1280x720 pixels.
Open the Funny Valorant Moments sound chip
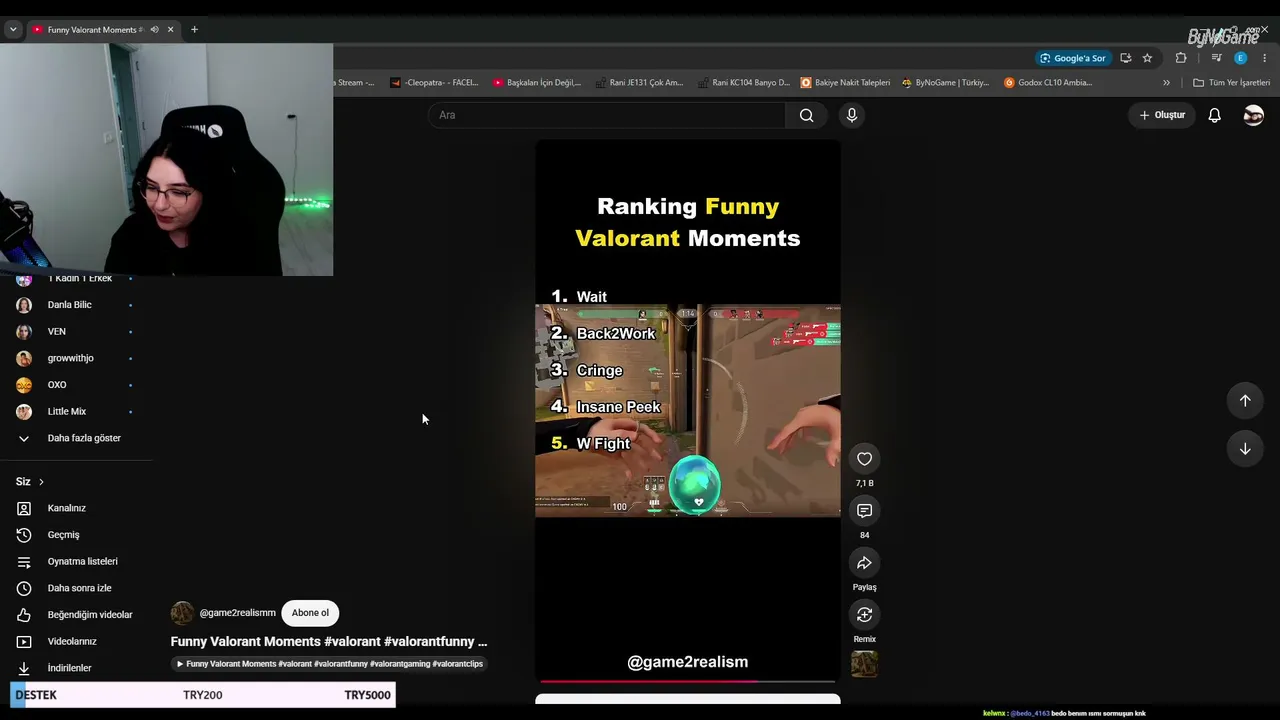[x=330, y=664]
